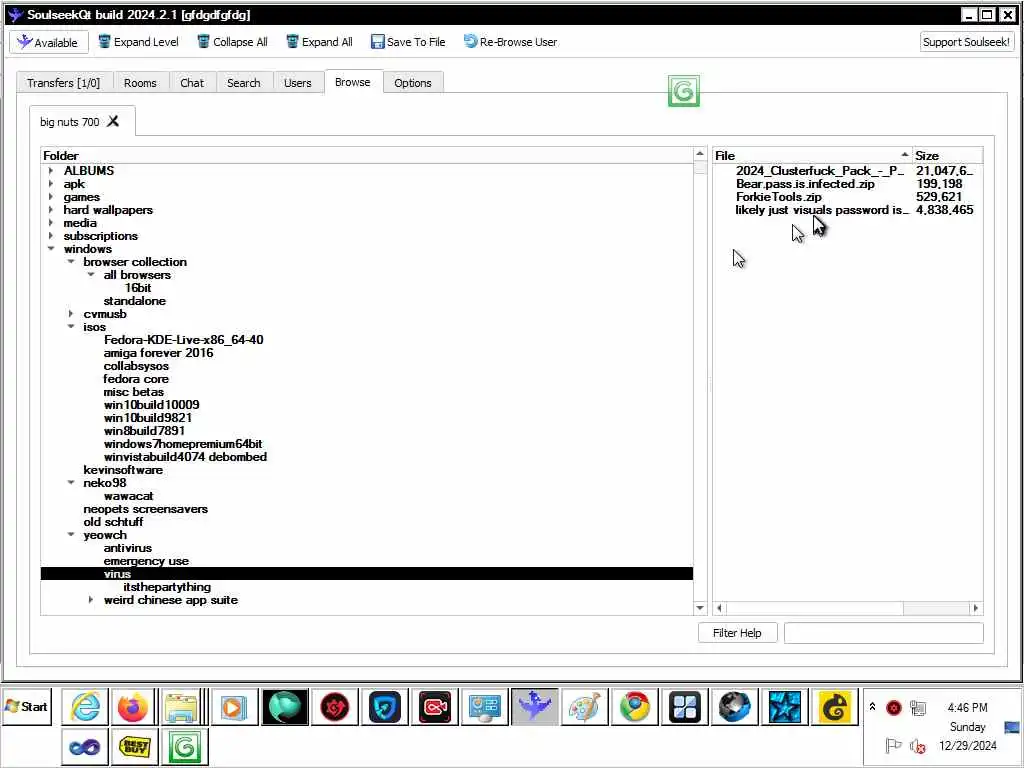Select the likely just visuals password file
The height and width of the screenshot is (768, 1024).
(x=822, y=210)
